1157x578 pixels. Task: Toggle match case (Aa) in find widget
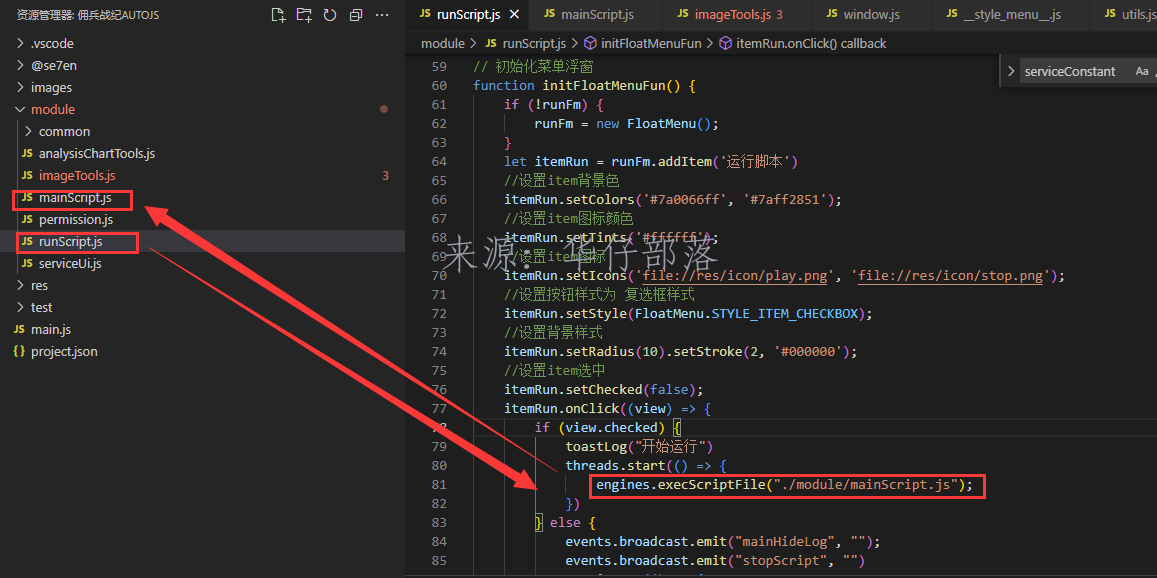click(x=1142, y=72)
